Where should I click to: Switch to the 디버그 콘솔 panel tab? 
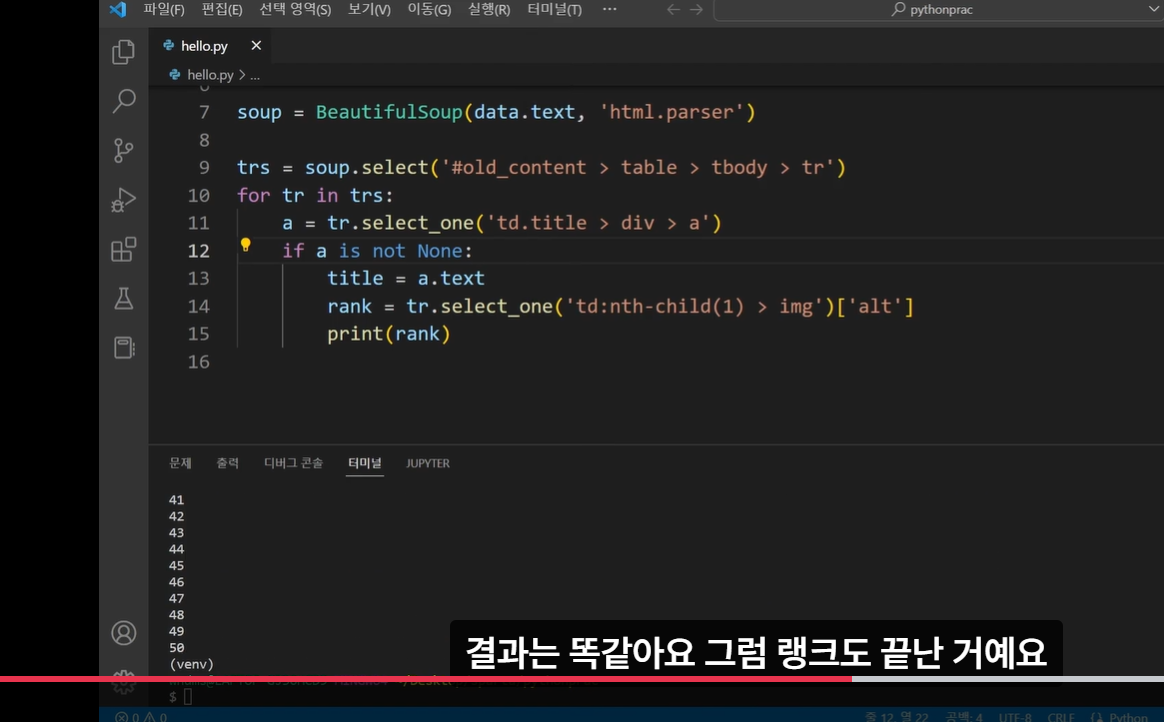pos(293,463)
